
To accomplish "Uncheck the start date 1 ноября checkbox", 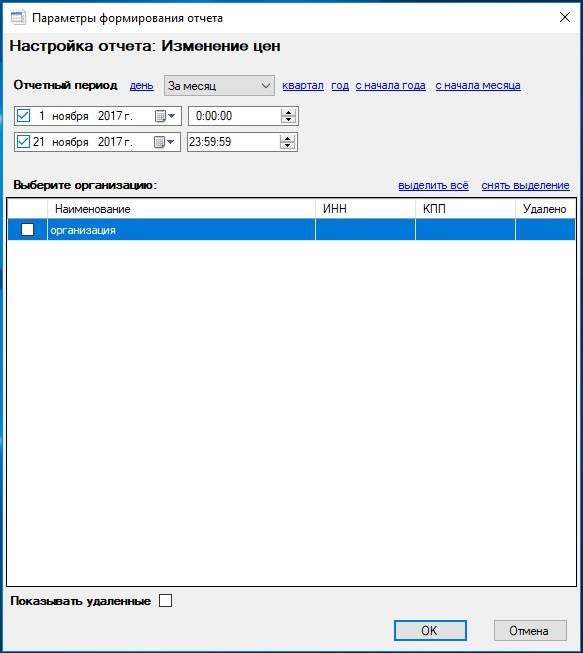I will click(x=23, y=116).
